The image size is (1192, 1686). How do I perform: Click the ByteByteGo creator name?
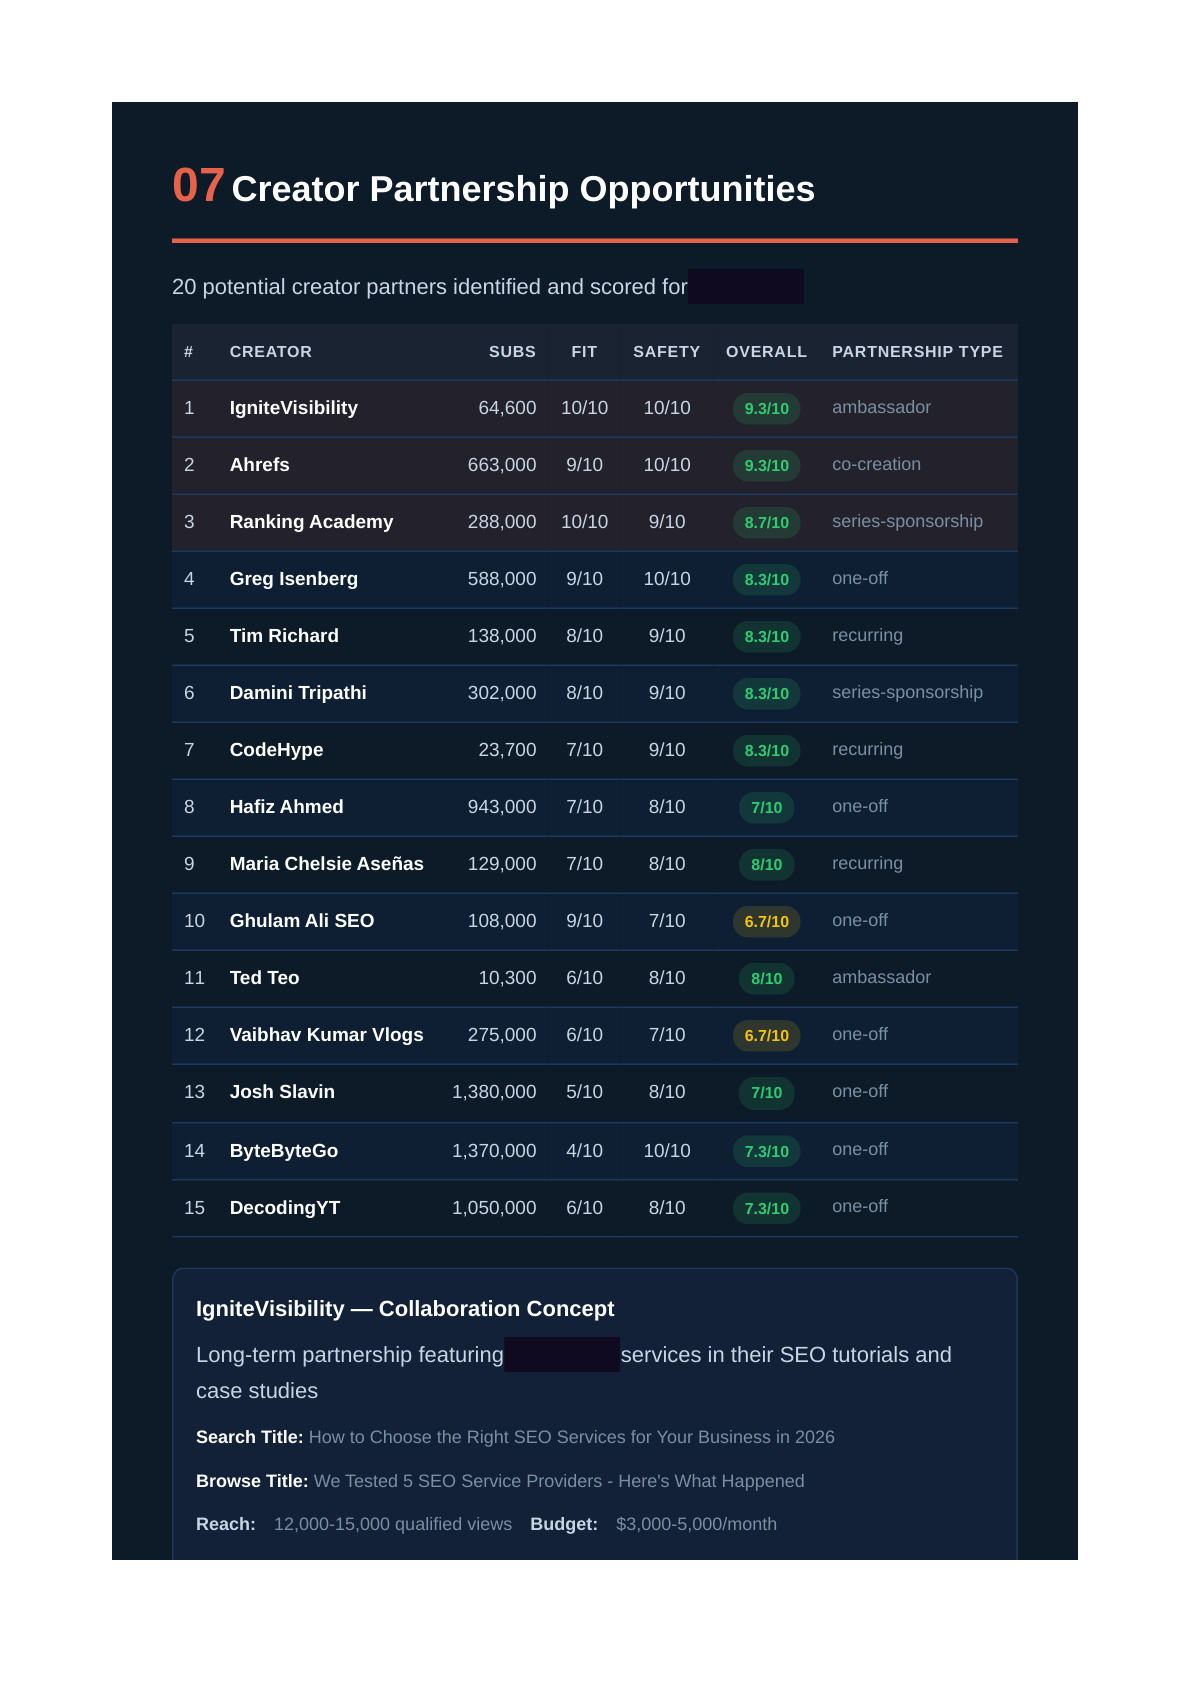(x=283, y=1151)
